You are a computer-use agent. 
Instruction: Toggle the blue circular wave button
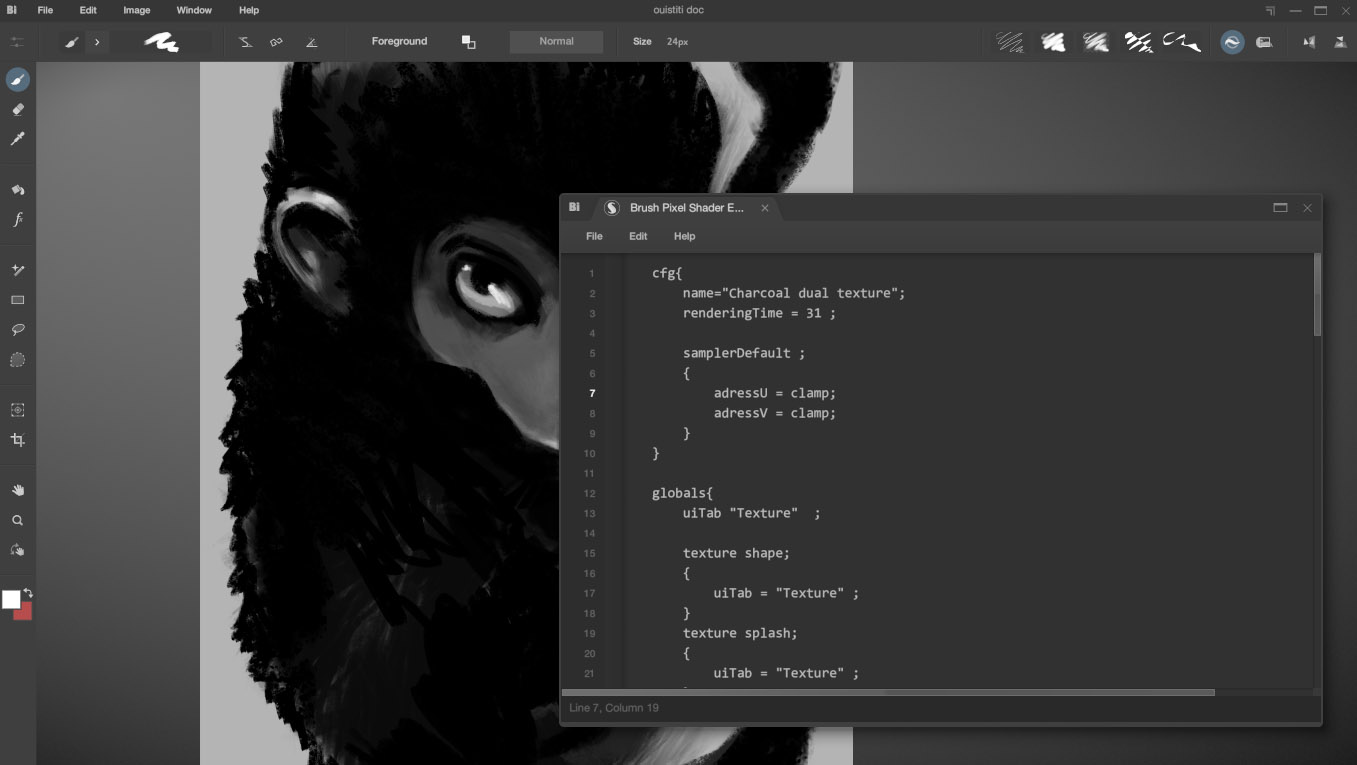pyautogui.click(x=1232, y=42)
